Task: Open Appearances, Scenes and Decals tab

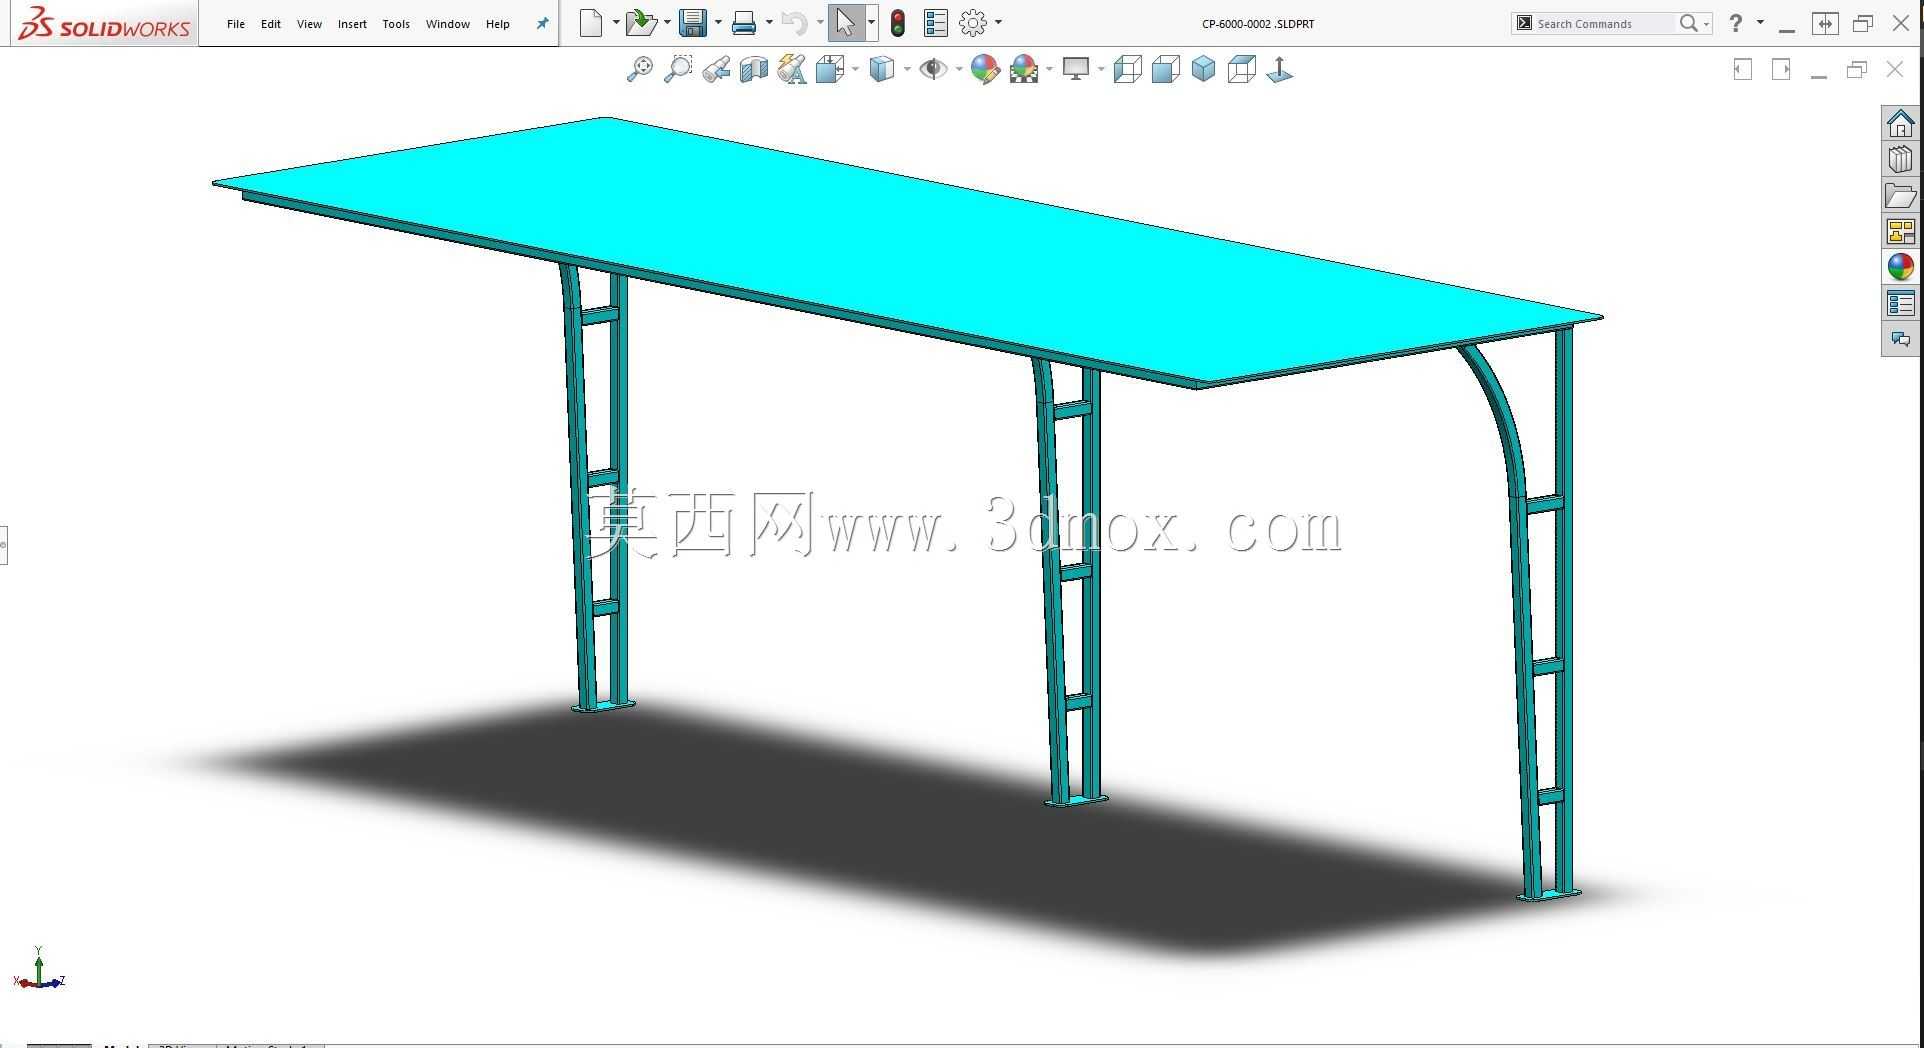Action: 1901,268
